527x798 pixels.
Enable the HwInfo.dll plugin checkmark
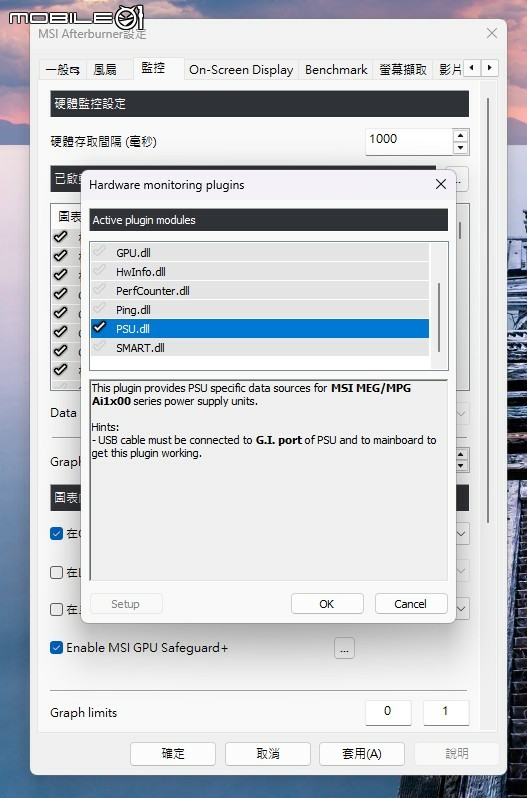[100, 270]
